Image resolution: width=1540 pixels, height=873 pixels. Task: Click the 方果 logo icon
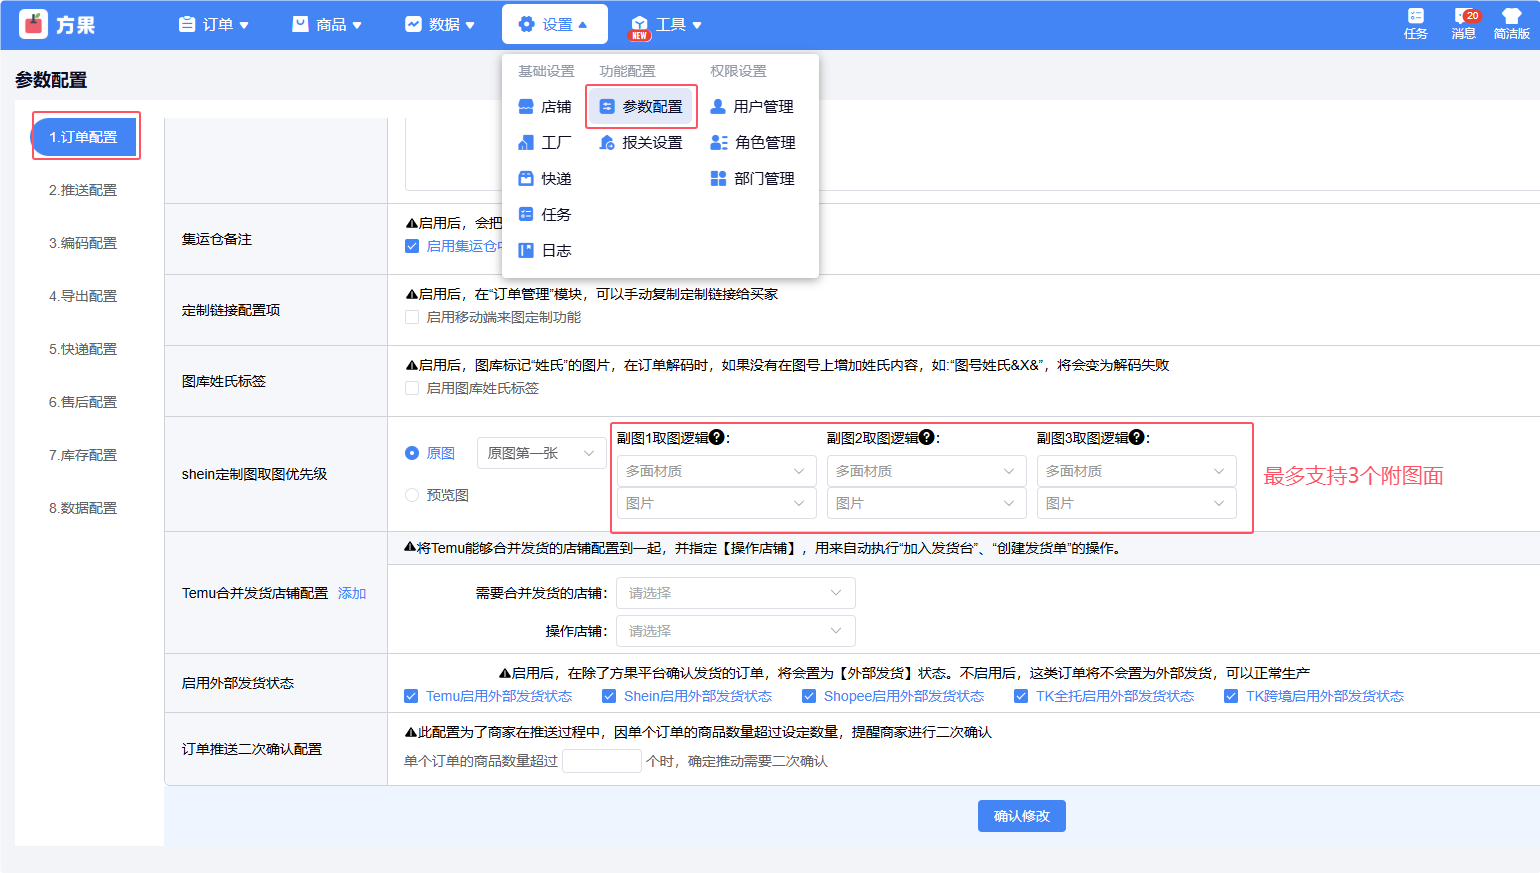point(34,24)
